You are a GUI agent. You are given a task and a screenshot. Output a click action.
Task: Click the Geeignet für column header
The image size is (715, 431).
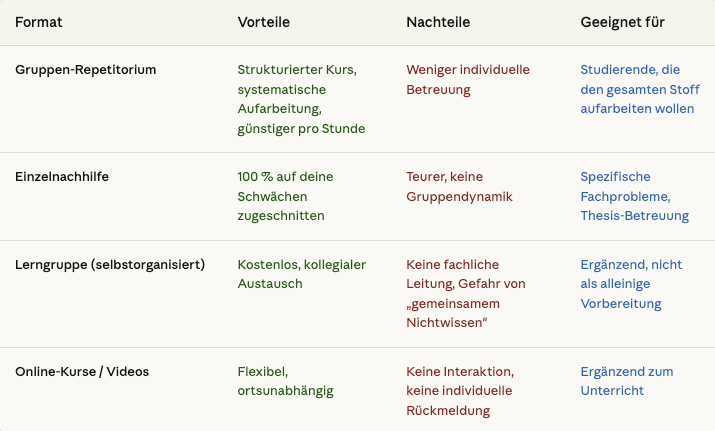tap(622, 22)
